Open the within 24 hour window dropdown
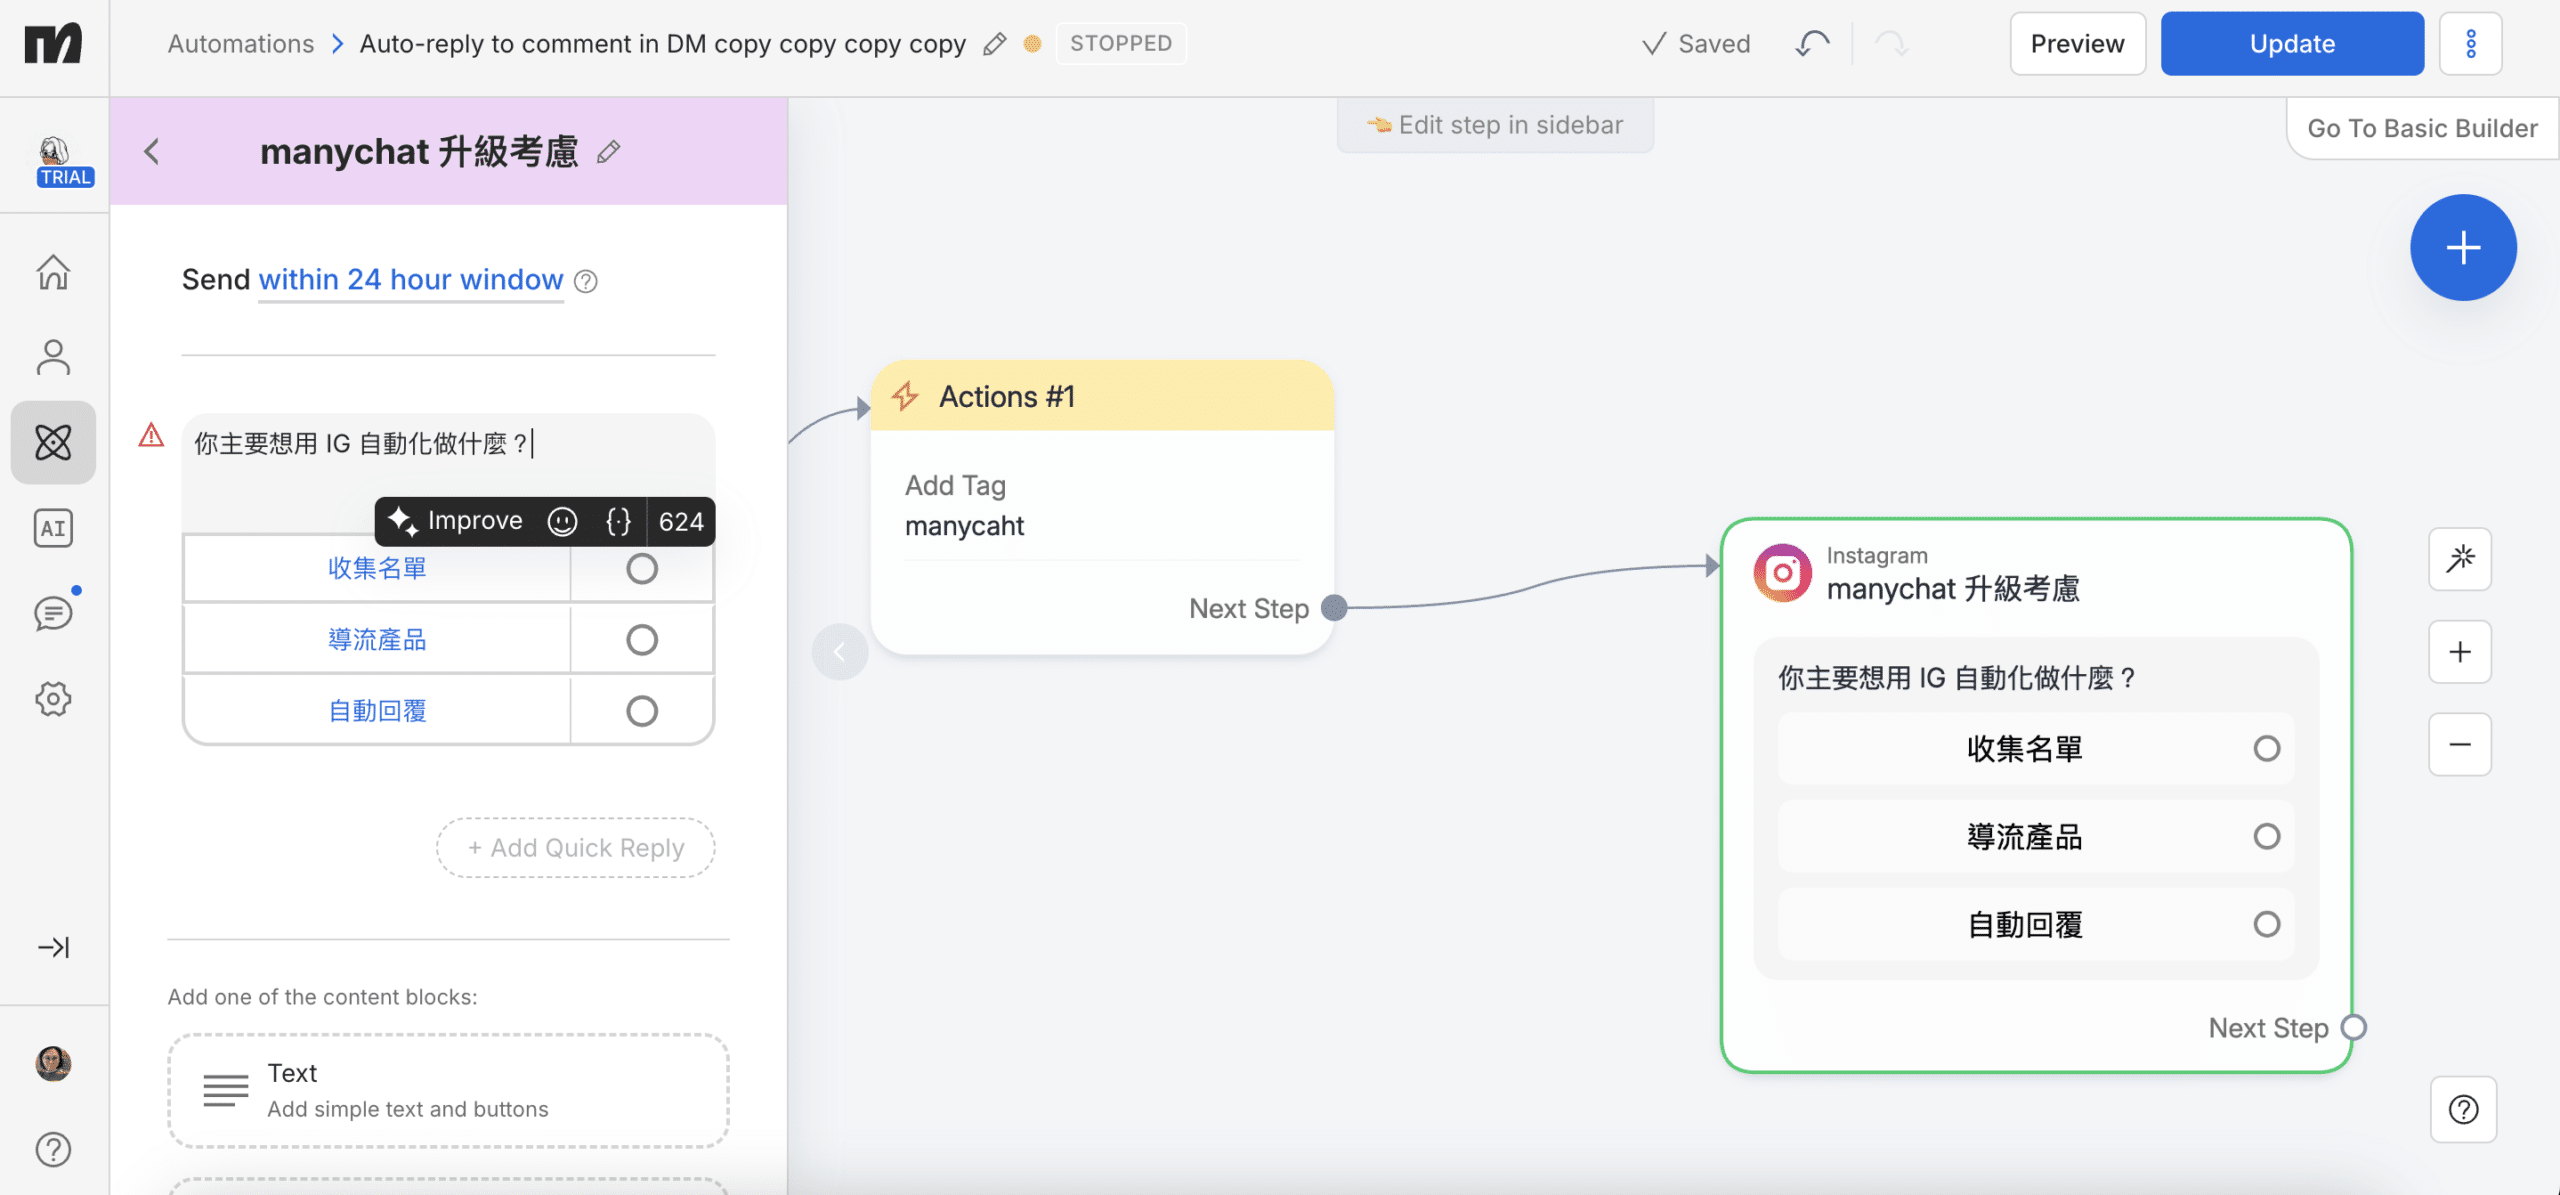The width and height of the screenshot is (2560, 1195). point(411,280)
